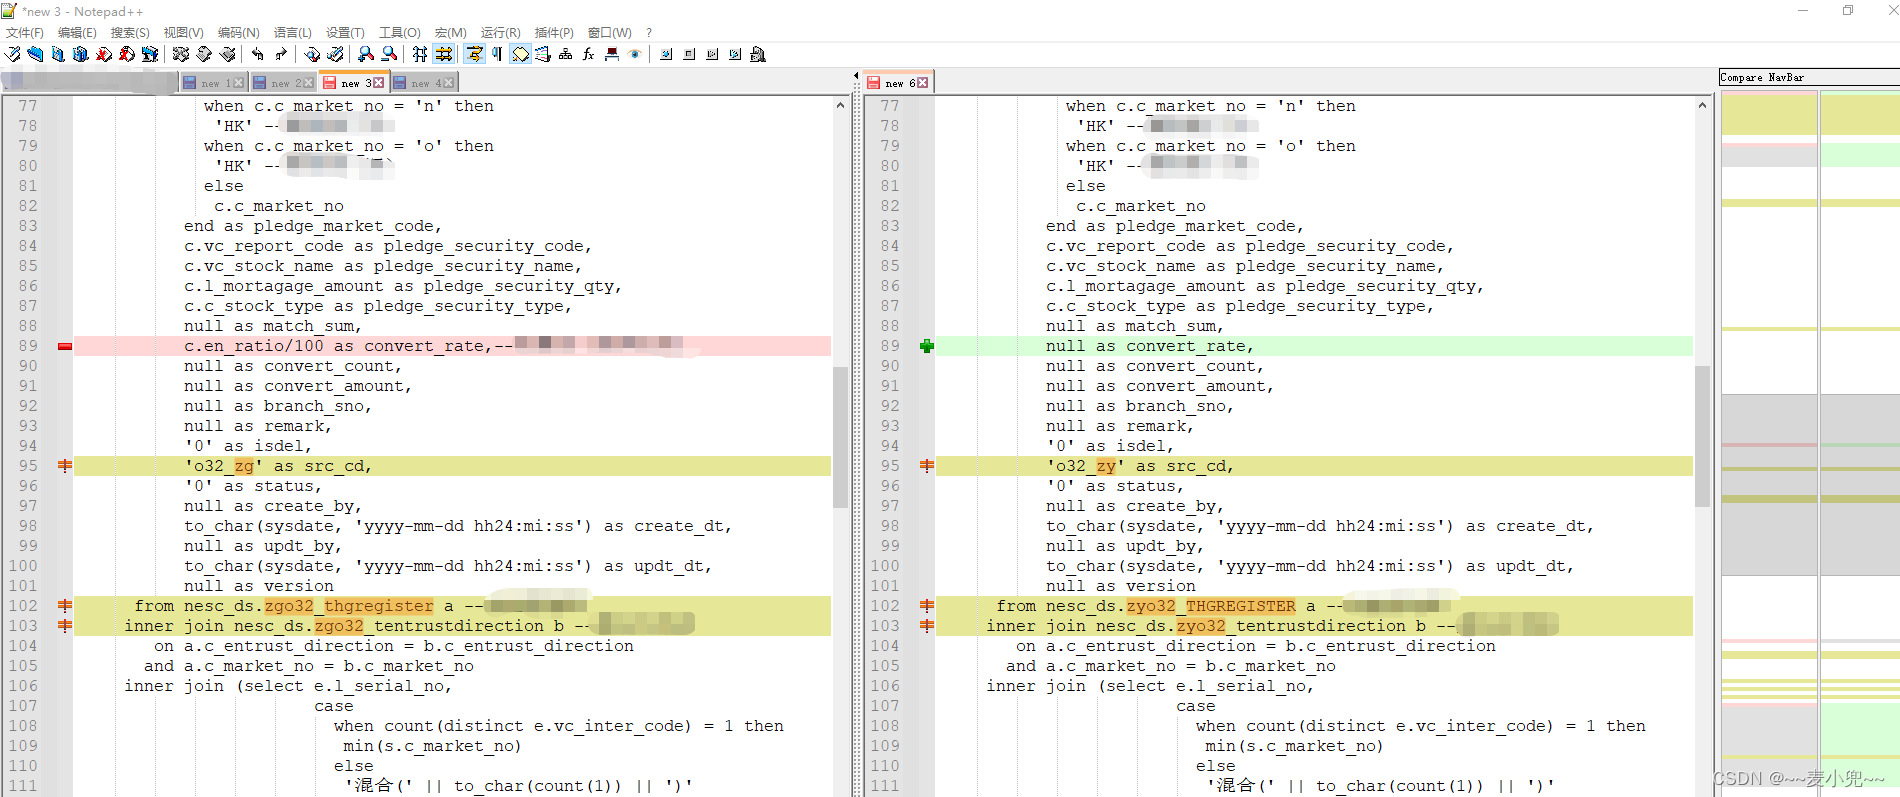Open the 视图(V) menu
The height and width of the screenshot is (797, 1900).
(183, 32)
